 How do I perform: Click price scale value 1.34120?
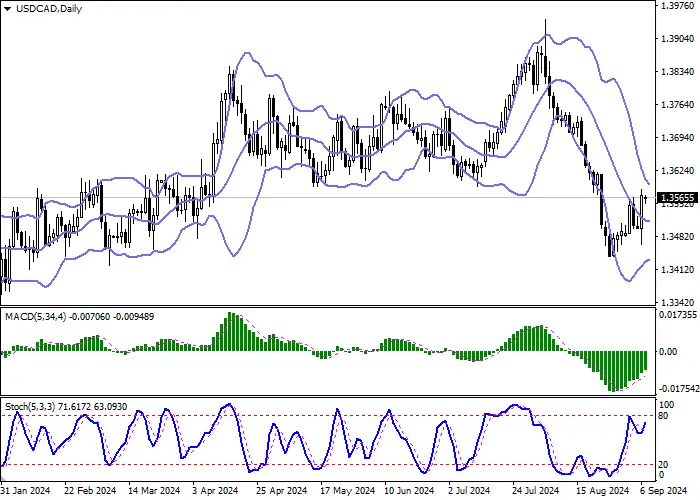click(677, 270)
